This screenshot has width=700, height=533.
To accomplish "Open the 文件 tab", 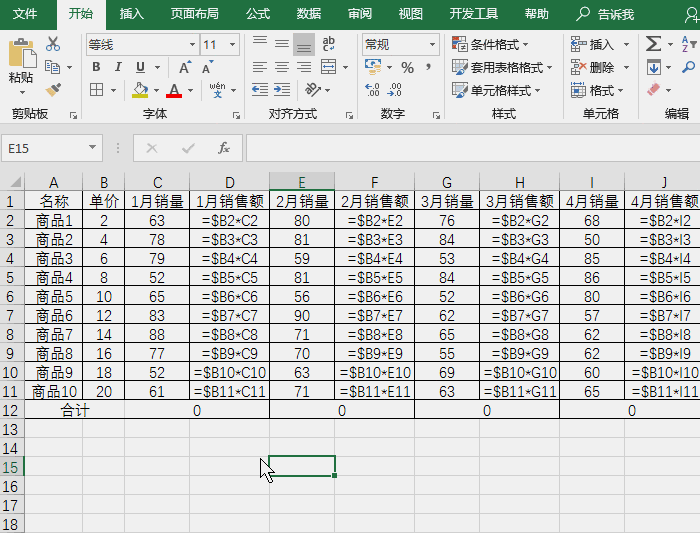I will click(x=25, y=14).
